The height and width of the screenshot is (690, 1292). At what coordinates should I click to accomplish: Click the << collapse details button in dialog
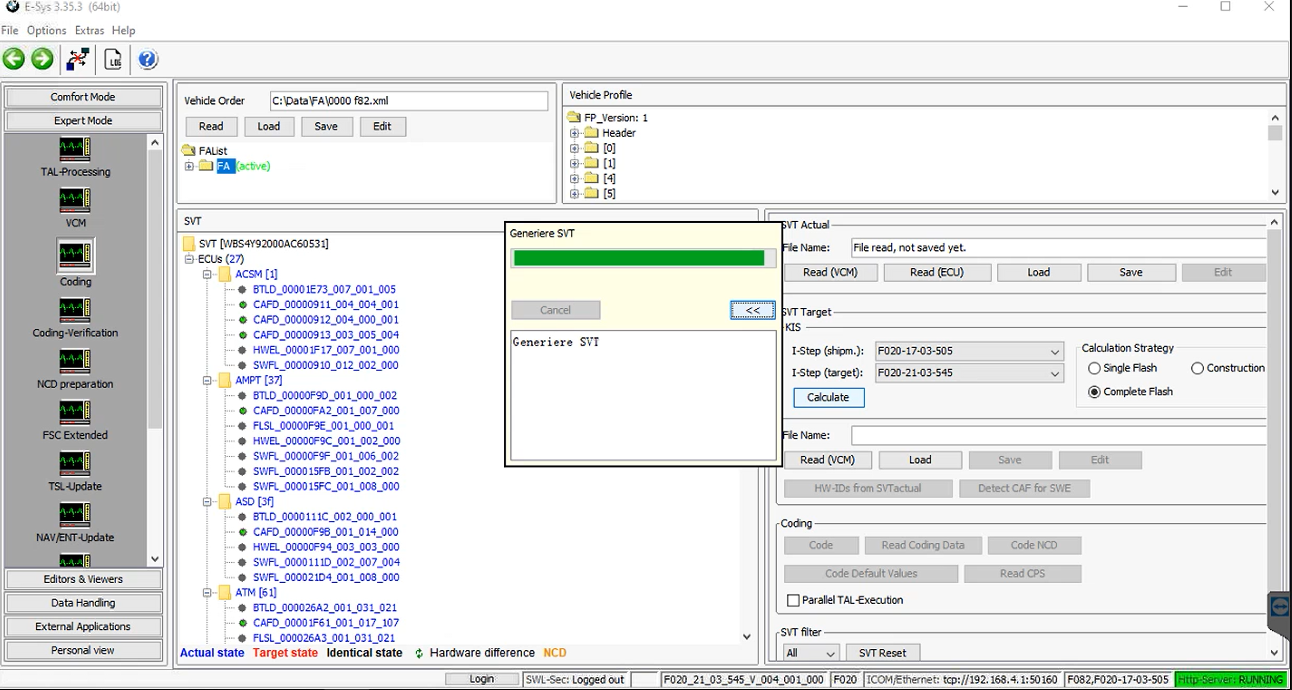point(752,310)
